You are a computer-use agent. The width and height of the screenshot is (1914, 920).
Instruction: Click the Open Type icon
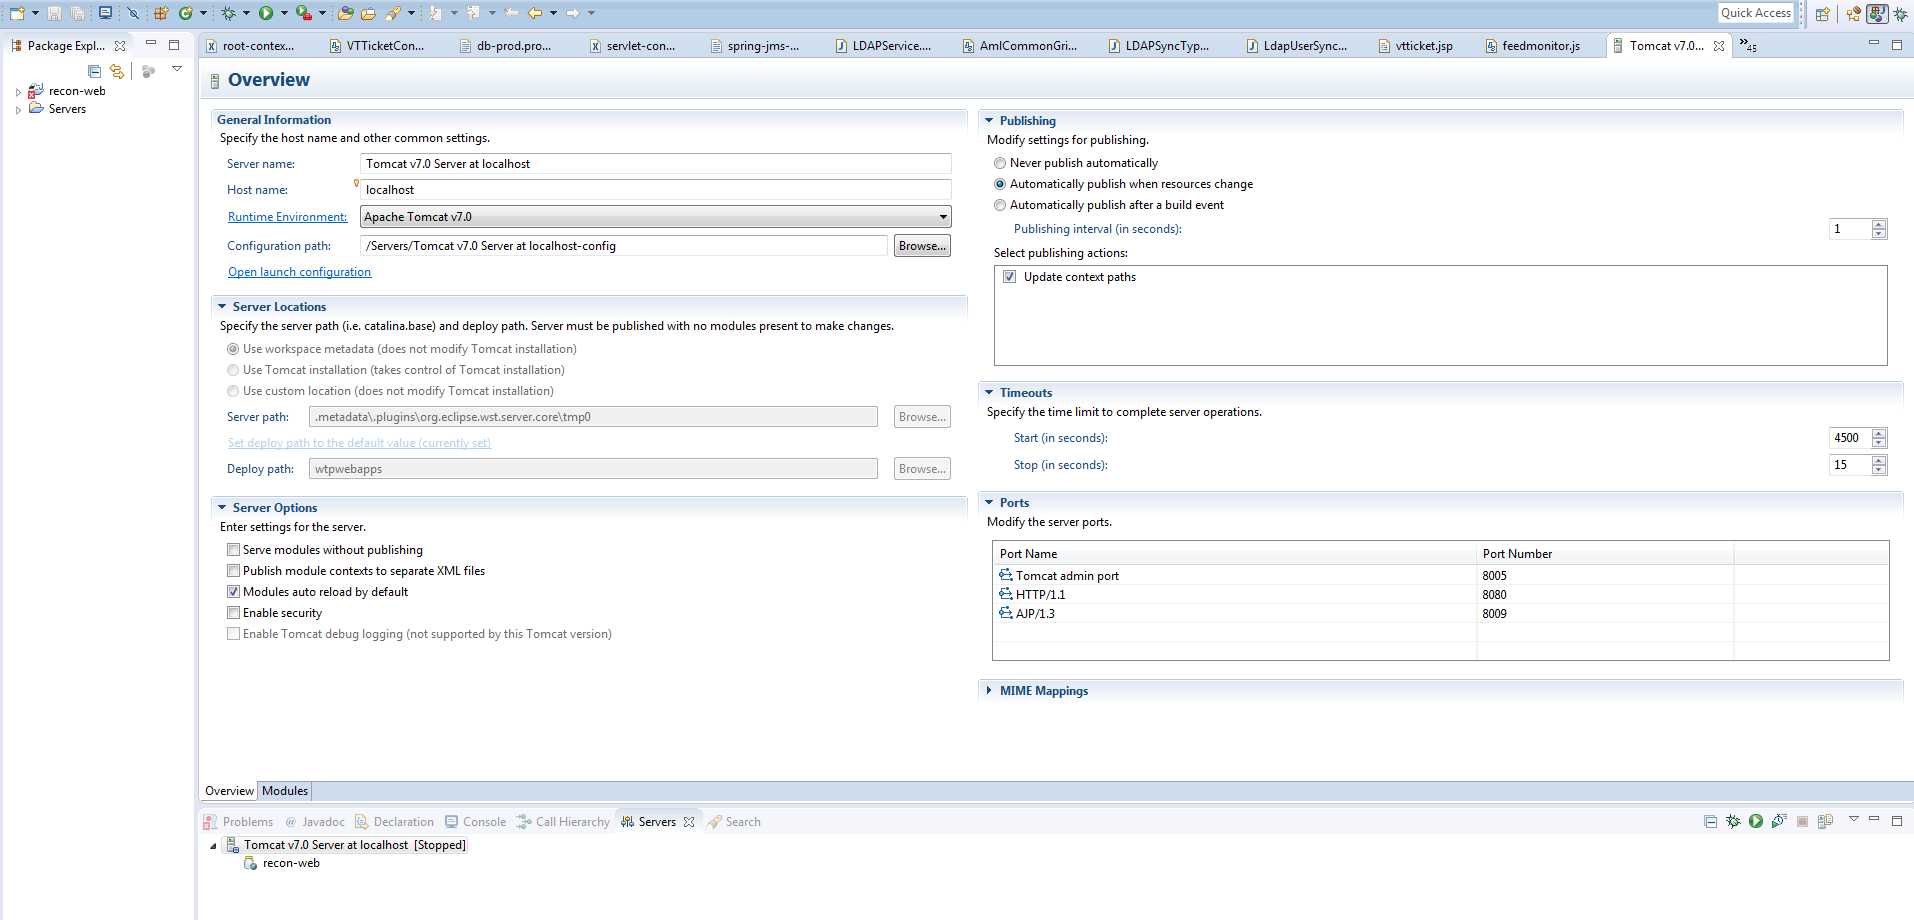(x=345, y=13)
